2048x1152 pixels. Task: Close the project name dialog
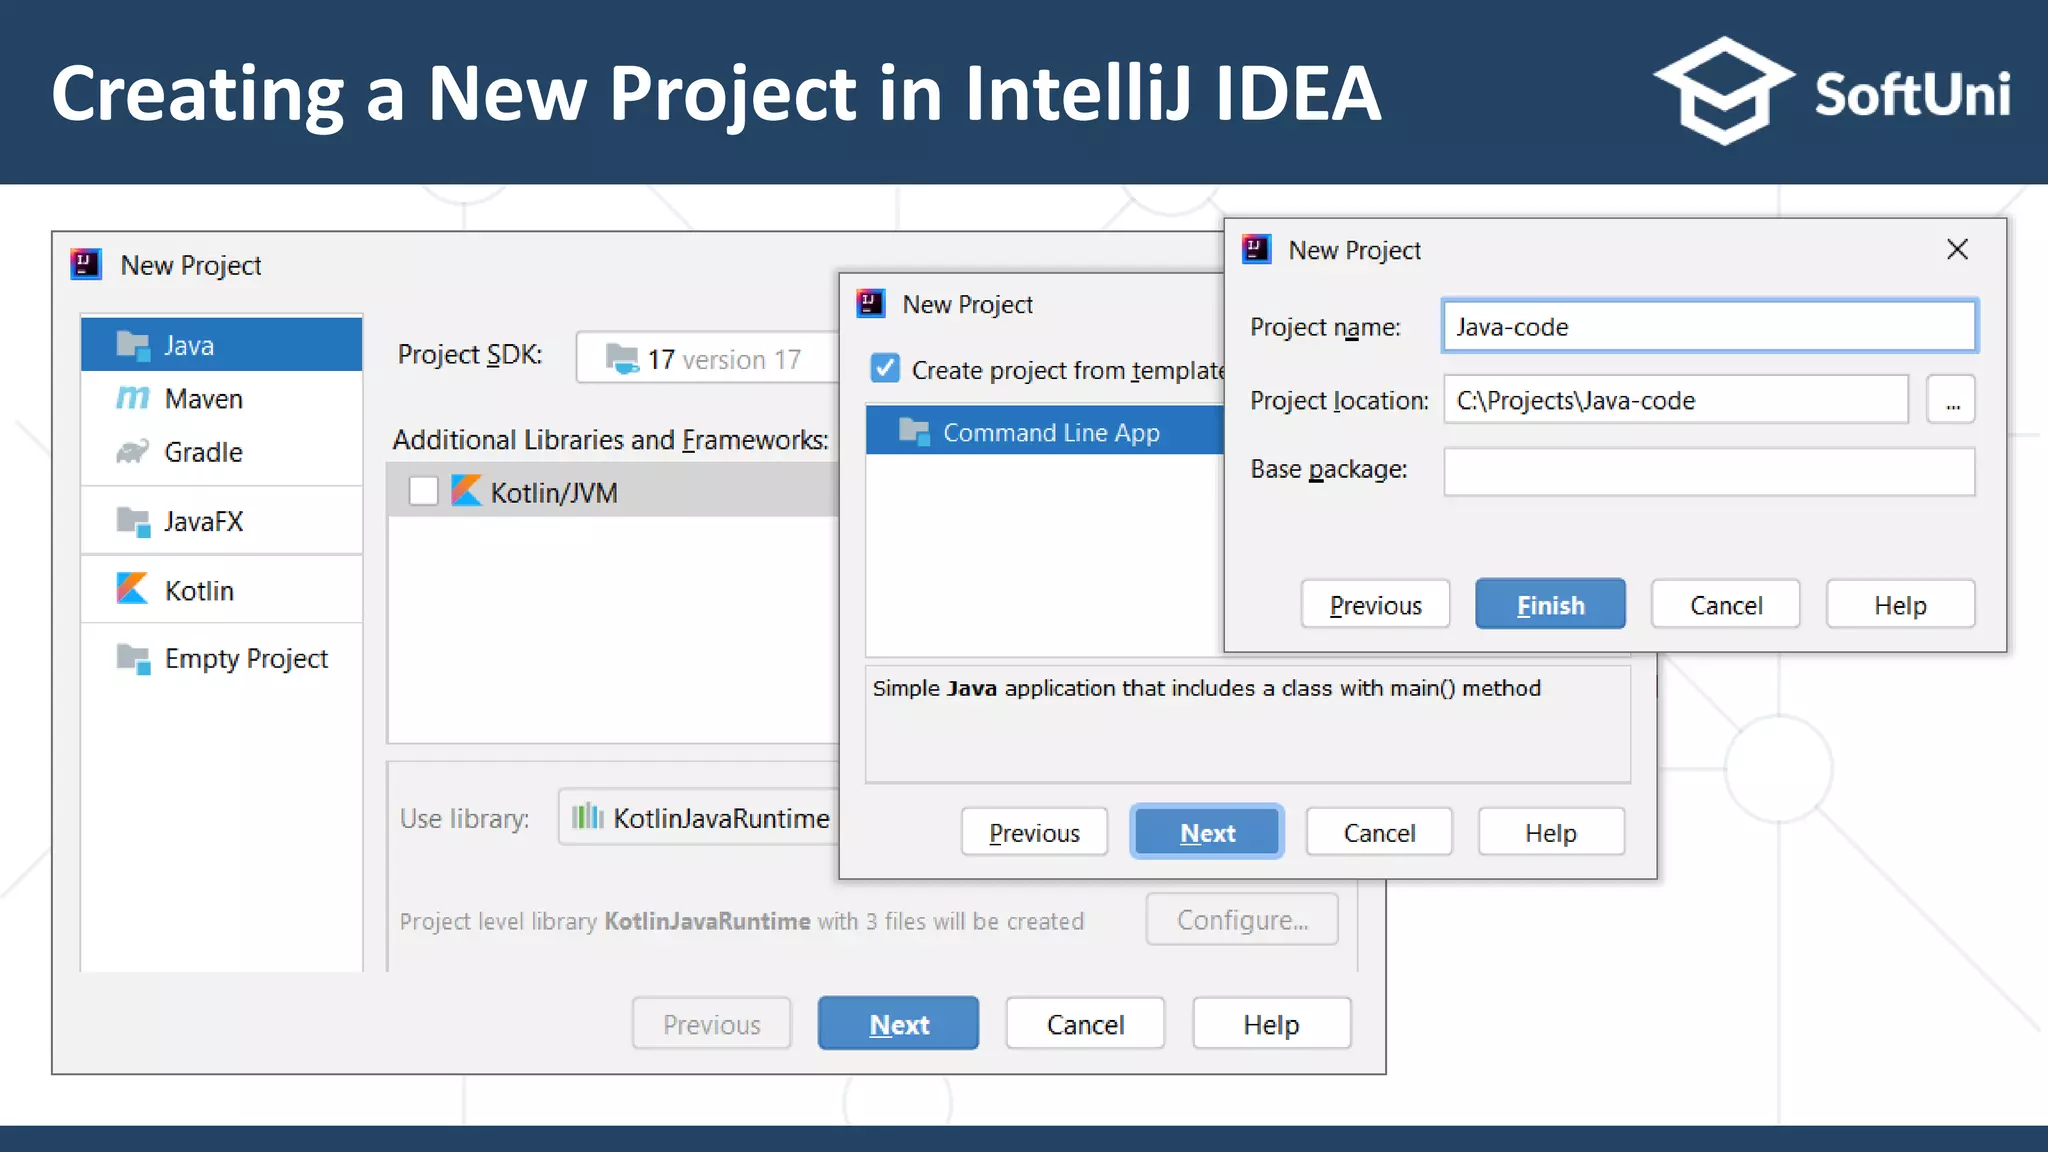click(x=1957, y=249)
